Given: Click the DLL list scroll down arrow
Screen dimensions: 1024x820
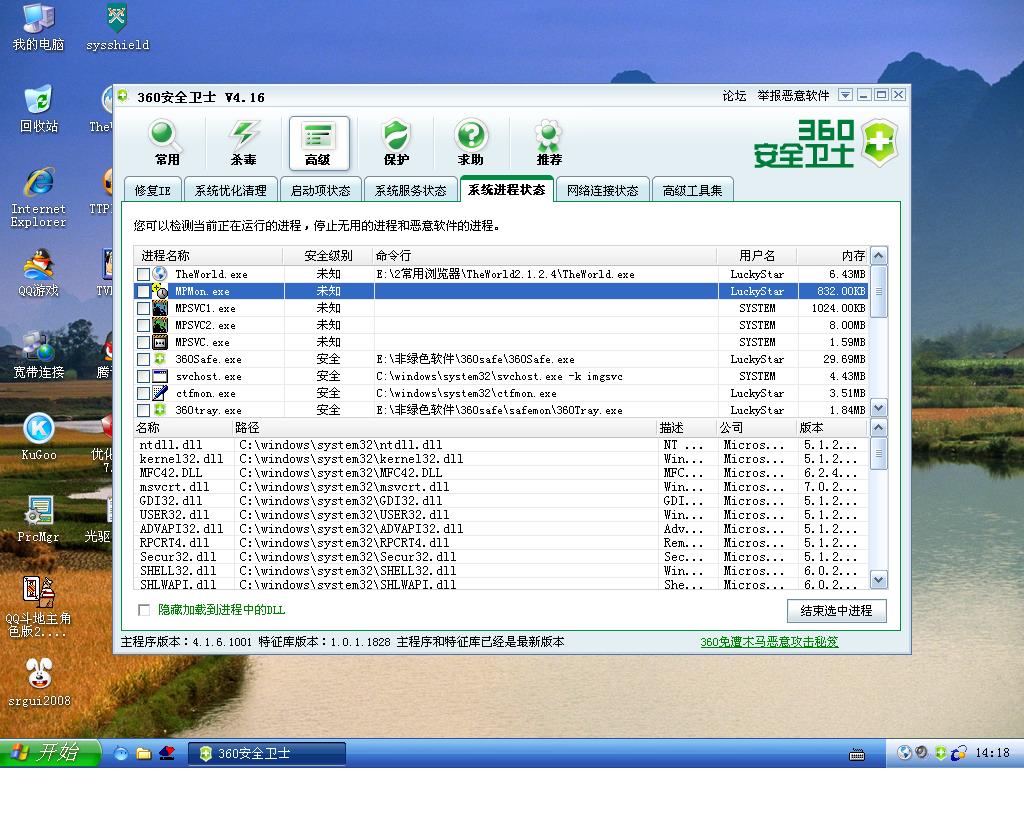Looking at the screenshot, I should coord(879,579).
